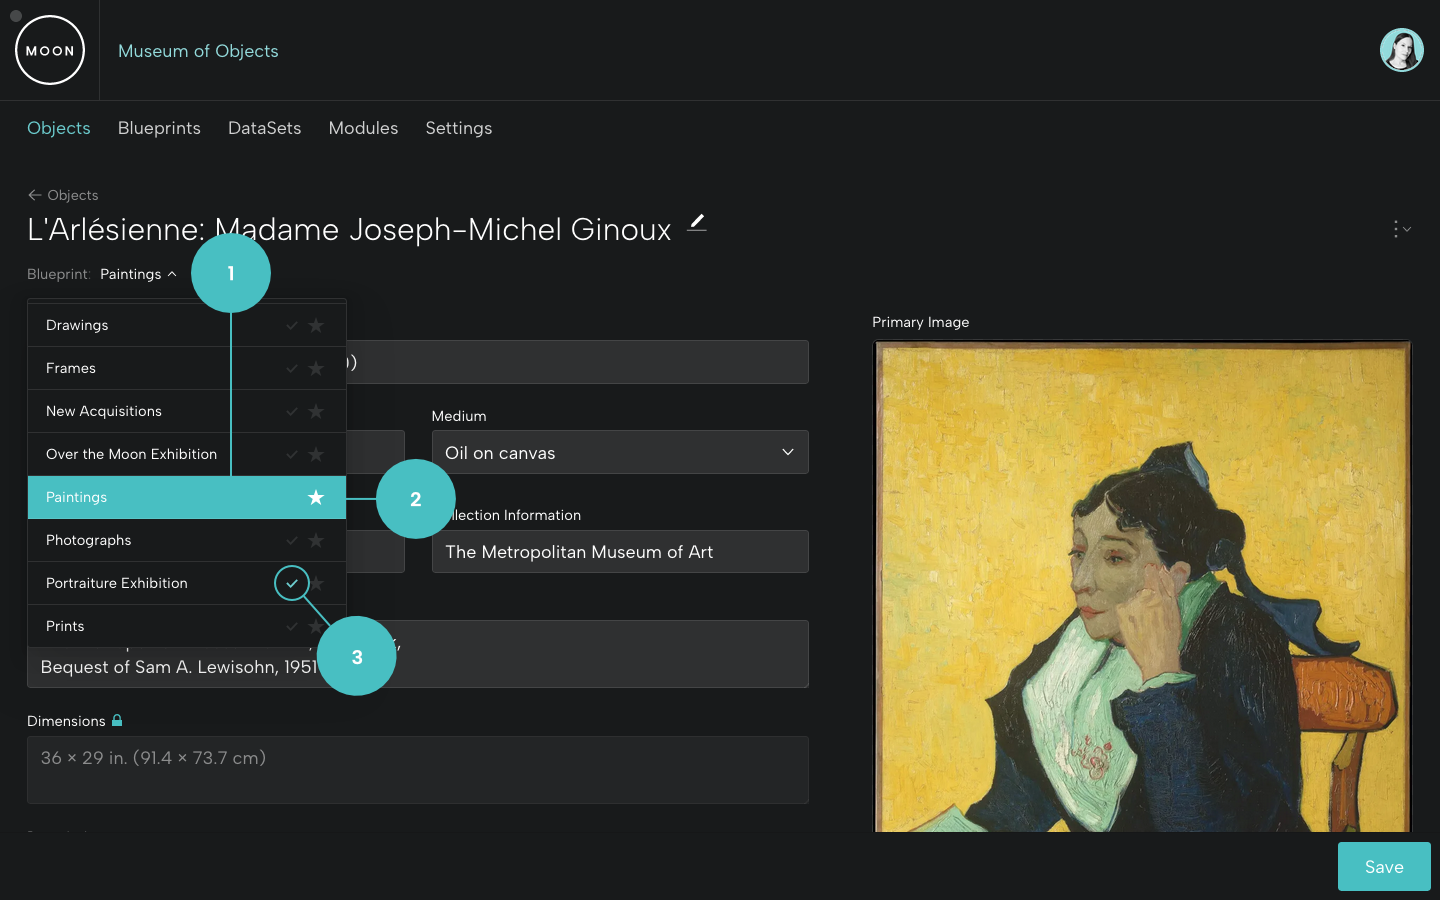Select Prints from the blueprint list

[x=187, y=626]
